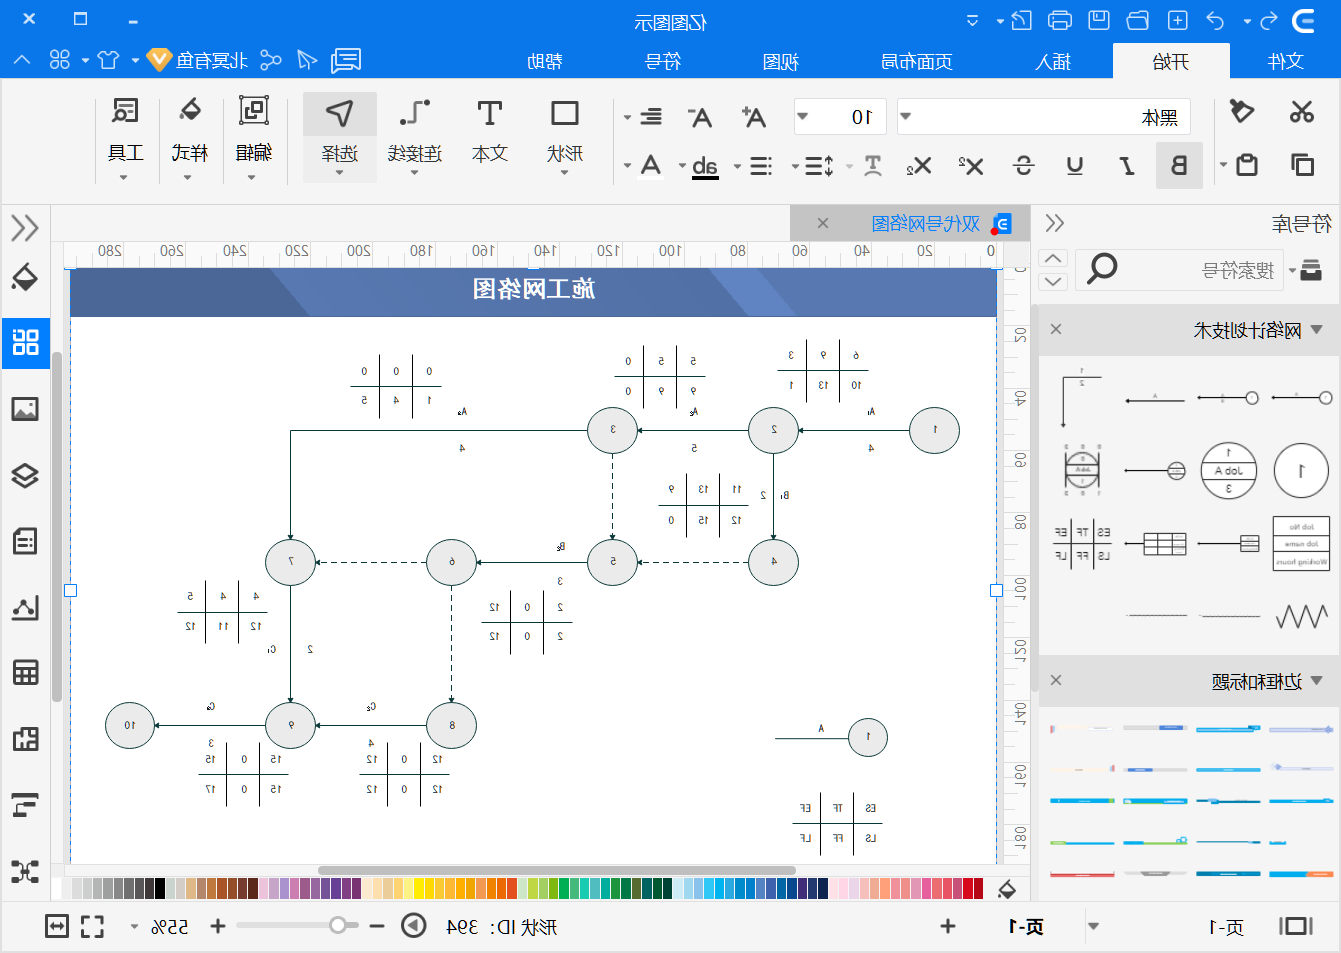Viewport: 1341px width, 953px height.
Task: Open the layers panel in sidebar
Action: 25,475
